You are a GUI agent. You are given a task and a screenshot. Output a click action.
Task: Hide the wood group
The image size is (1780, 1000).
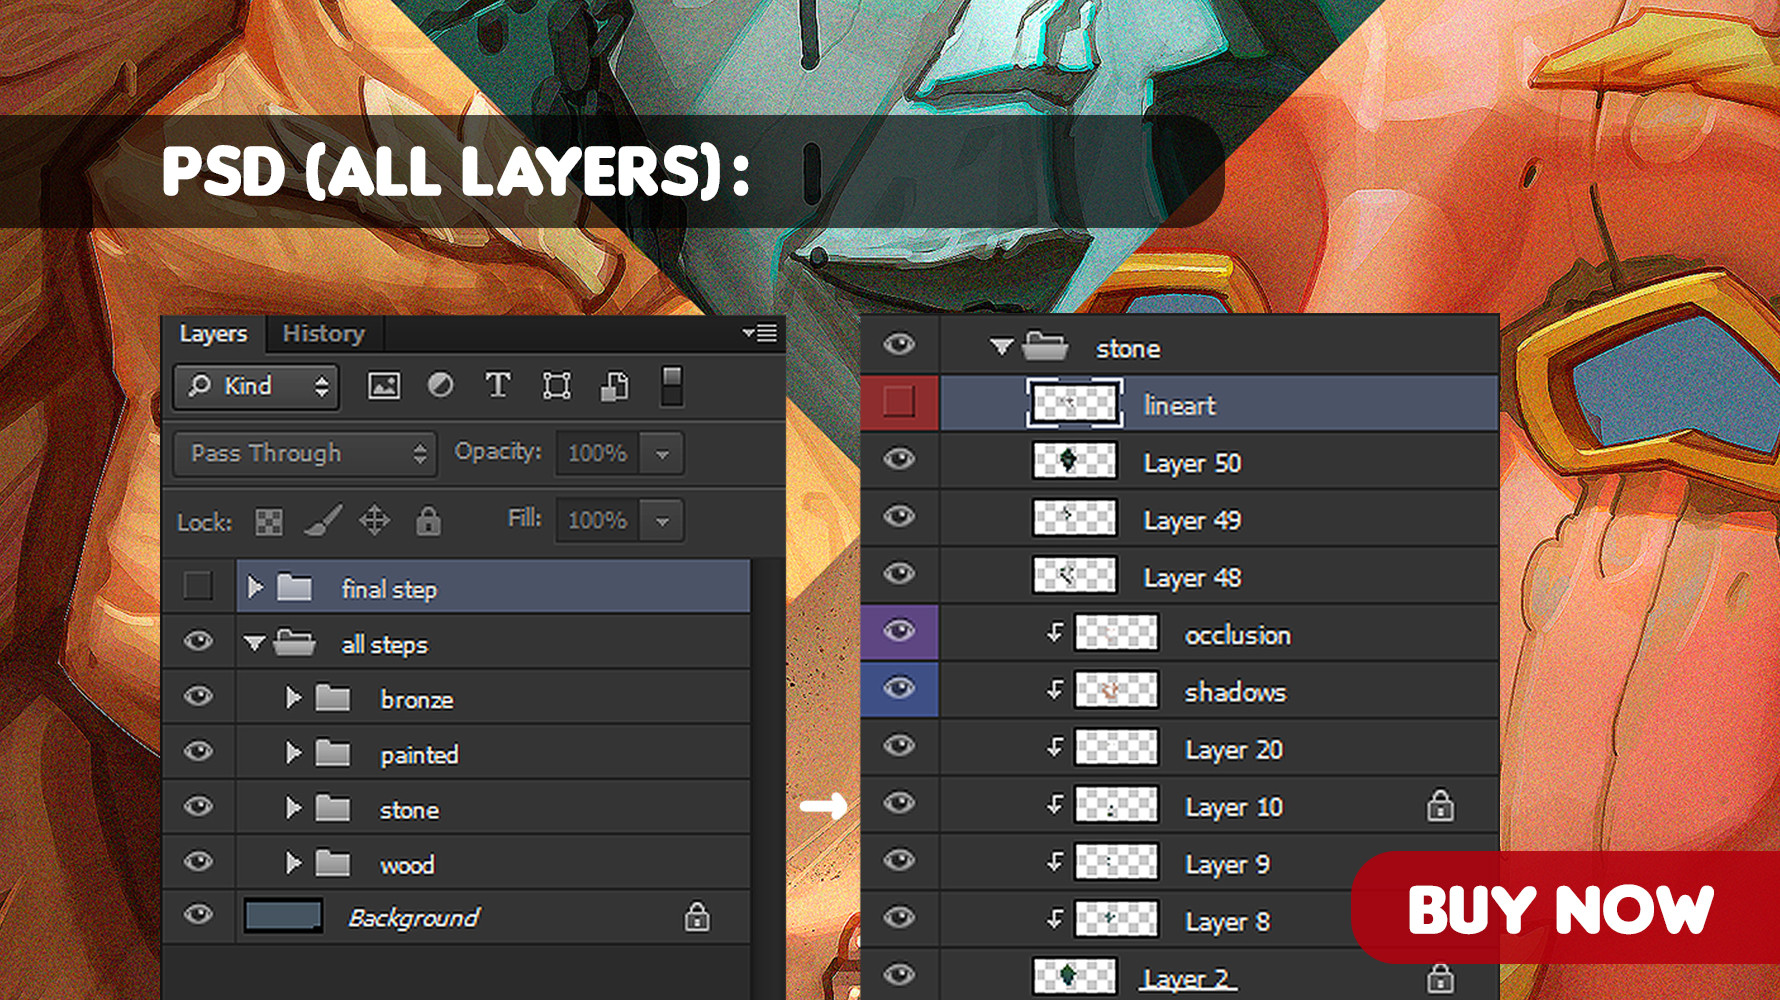tap(198, 861)
